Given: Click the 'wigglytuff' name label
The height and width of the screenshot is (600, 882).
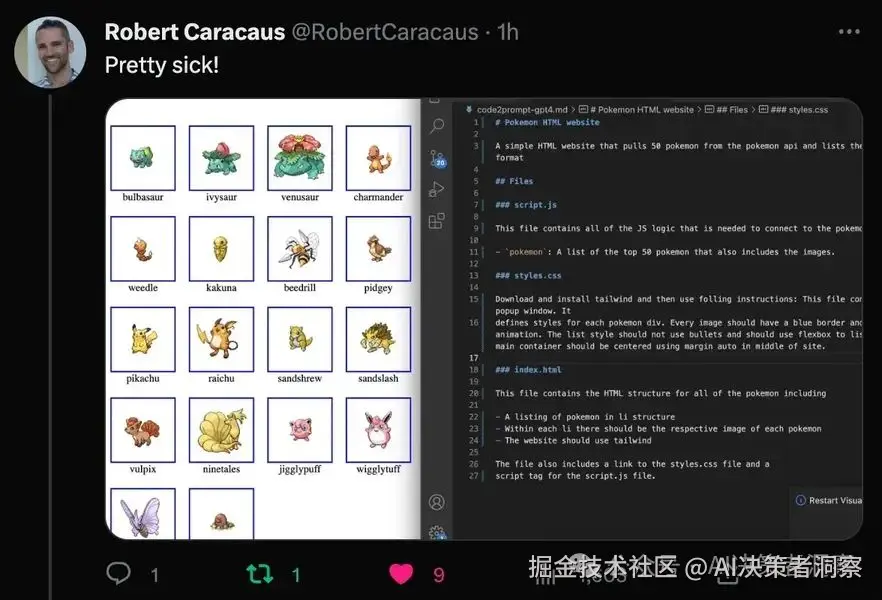Looking at the screenshot, I should pyautogui.click(x=378, y=469).
